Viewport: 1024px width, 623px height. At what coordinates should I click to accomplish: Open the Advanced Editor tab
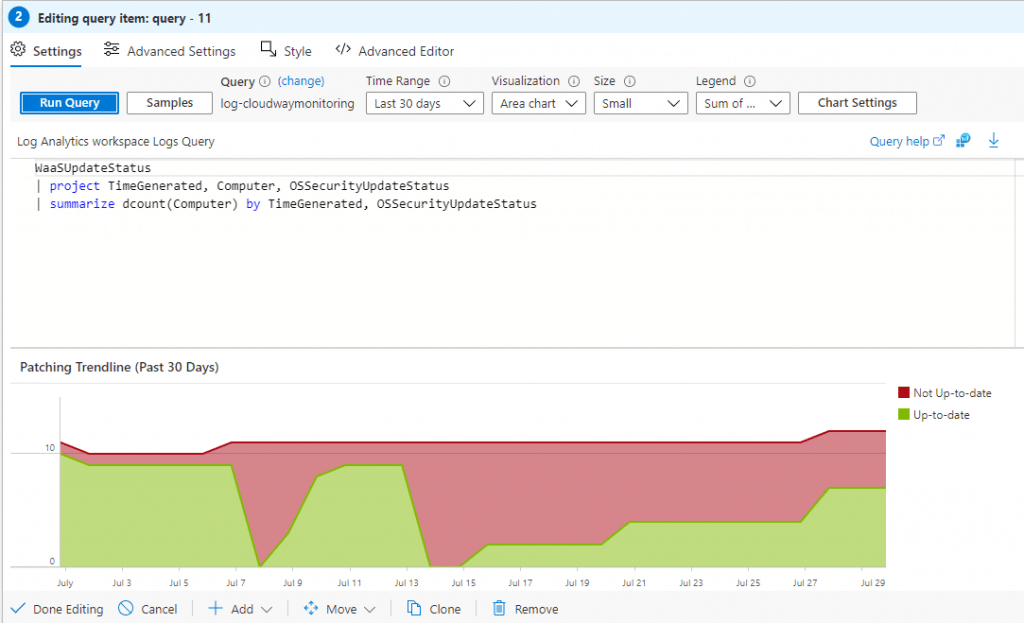tap(394, 51)
